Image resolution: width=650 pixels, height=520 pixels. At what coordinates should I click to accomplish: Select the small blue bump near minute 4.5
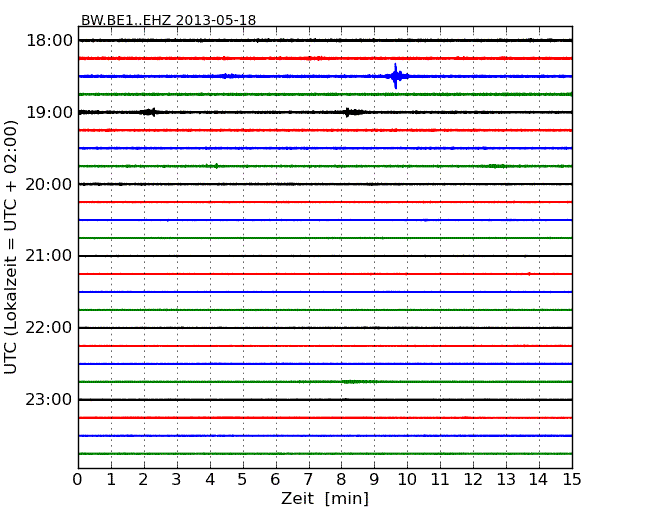tap(228, 76)
